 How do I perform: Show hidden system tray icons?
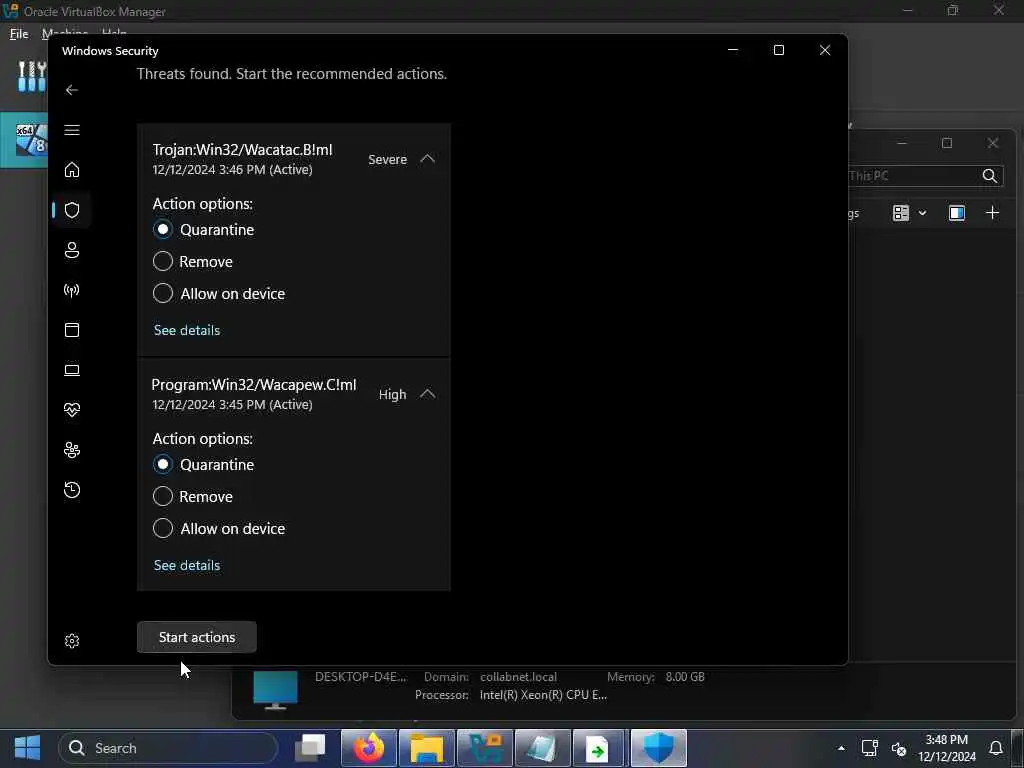pos(841,748)
